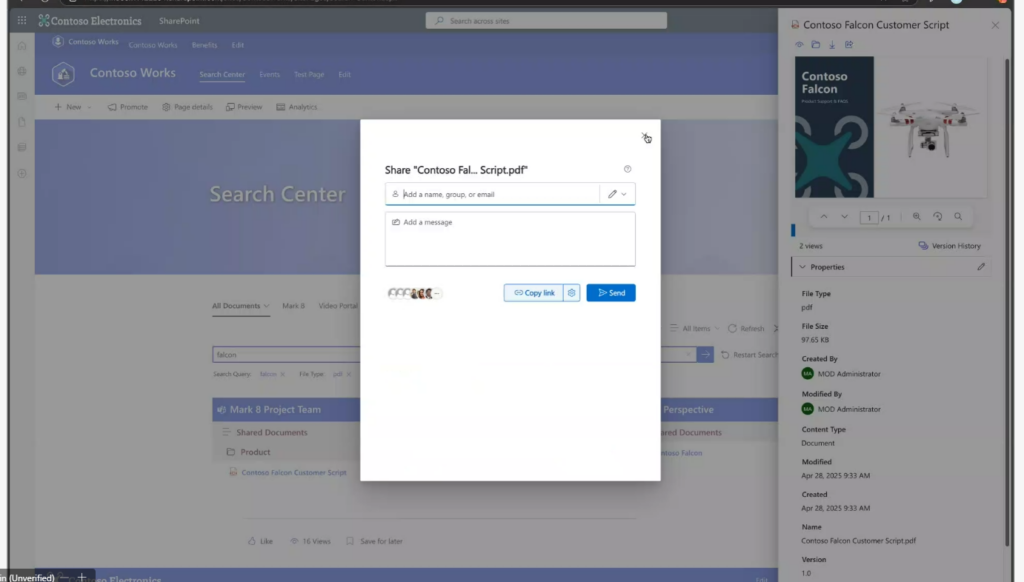The height and width of the screenshot is (582, 1024).
Task: Remove the falcon search query filter
Action: click(283, 374)
